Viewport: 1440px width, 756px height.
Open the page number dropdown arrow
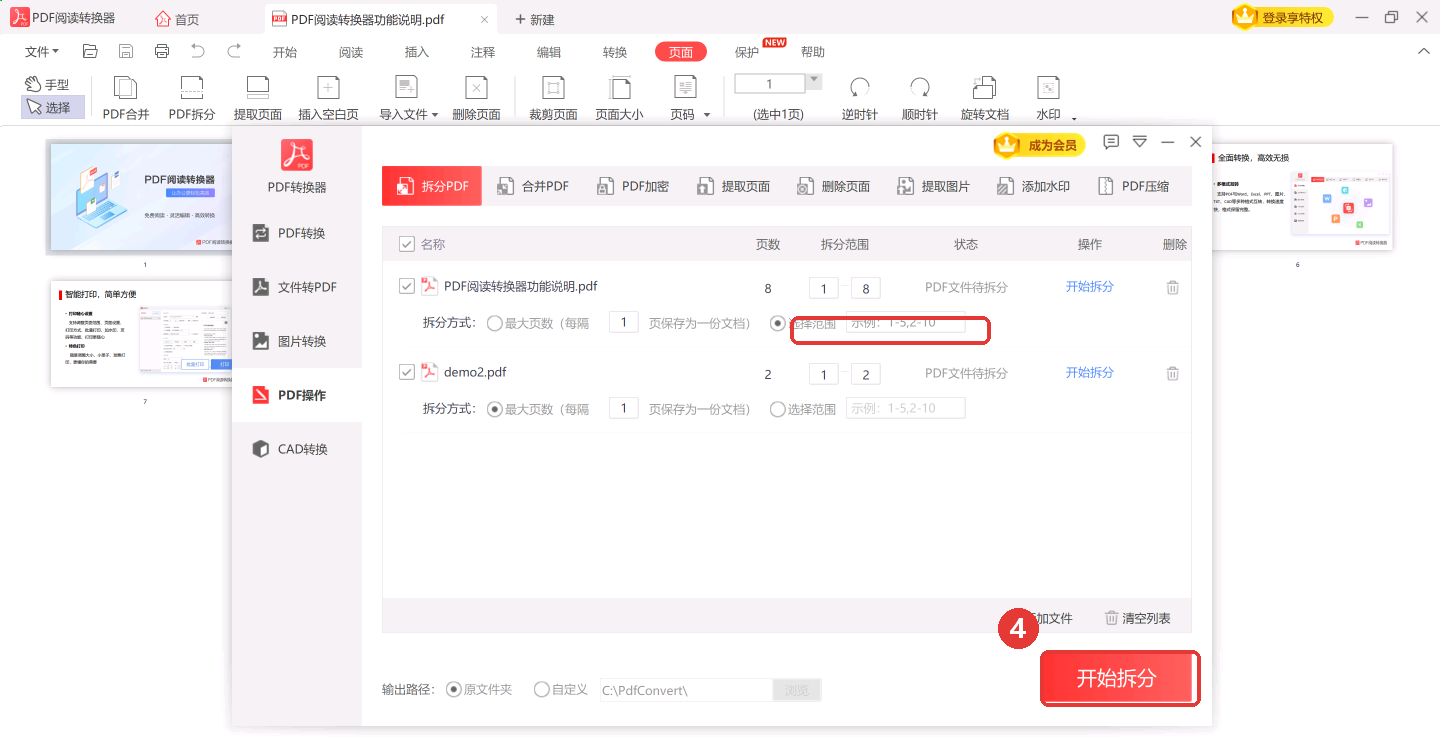pos(814,80)
